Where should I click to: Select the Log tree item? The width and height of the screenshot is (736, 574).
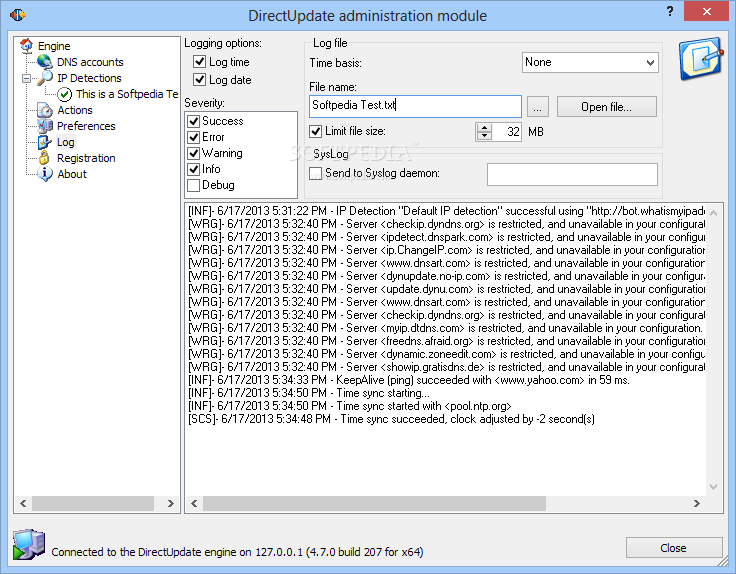pos(65,142)
